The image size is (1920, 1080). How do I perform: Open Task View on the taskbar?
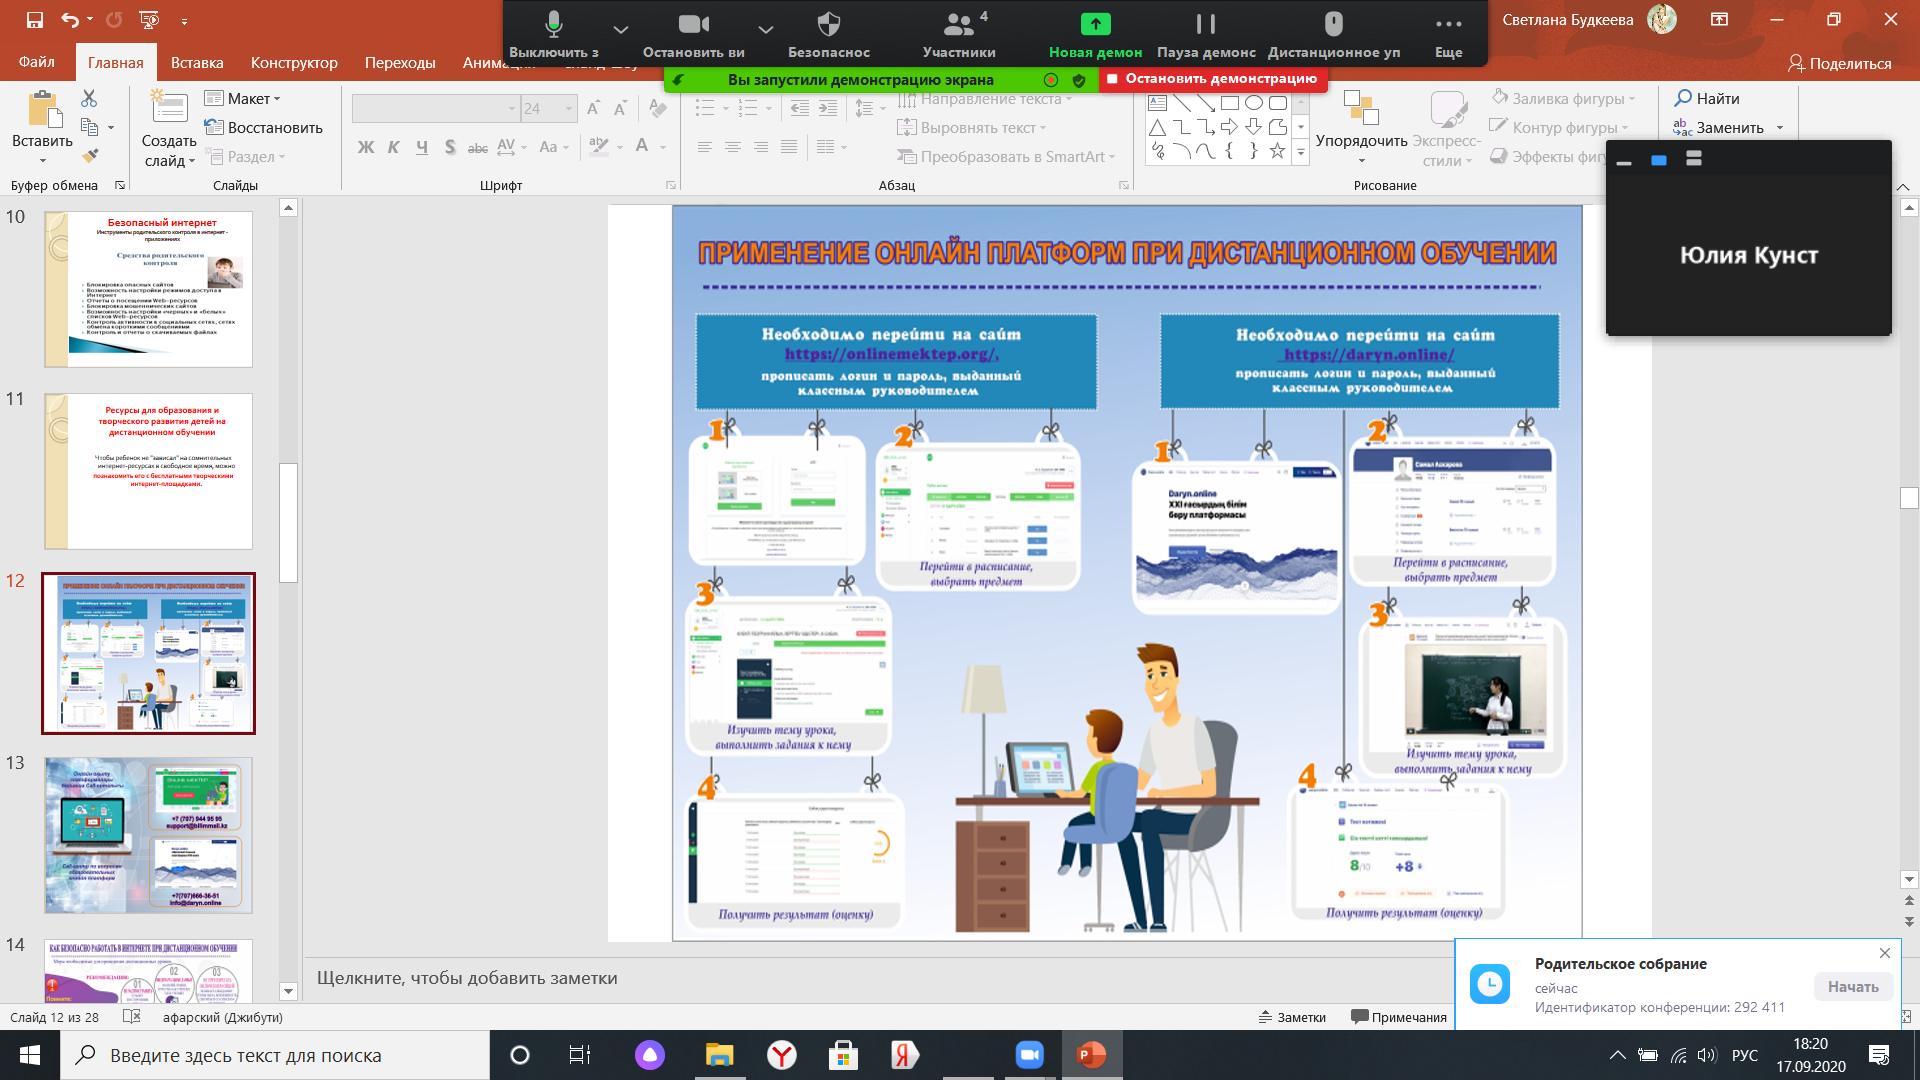click(580, 1055)
